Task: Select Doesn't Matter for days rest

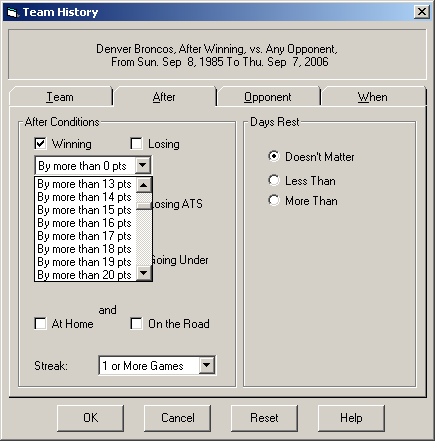Action: point(274,156)
